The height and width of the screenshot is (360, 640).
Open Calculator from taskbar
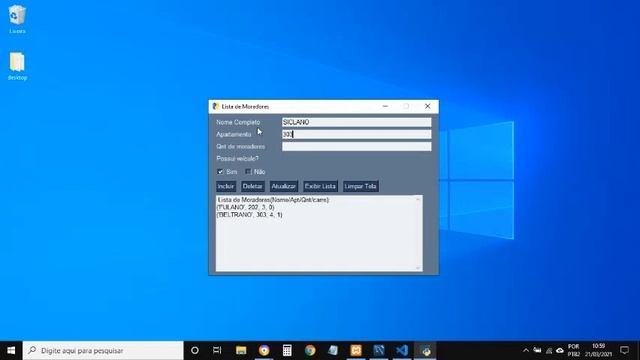coord(287,350)
